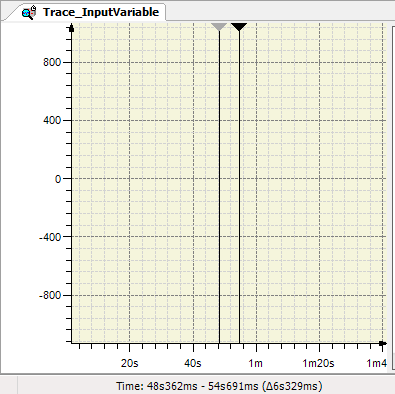
Task: Select the black triangle cursor marker
Action: pos(239,27)
